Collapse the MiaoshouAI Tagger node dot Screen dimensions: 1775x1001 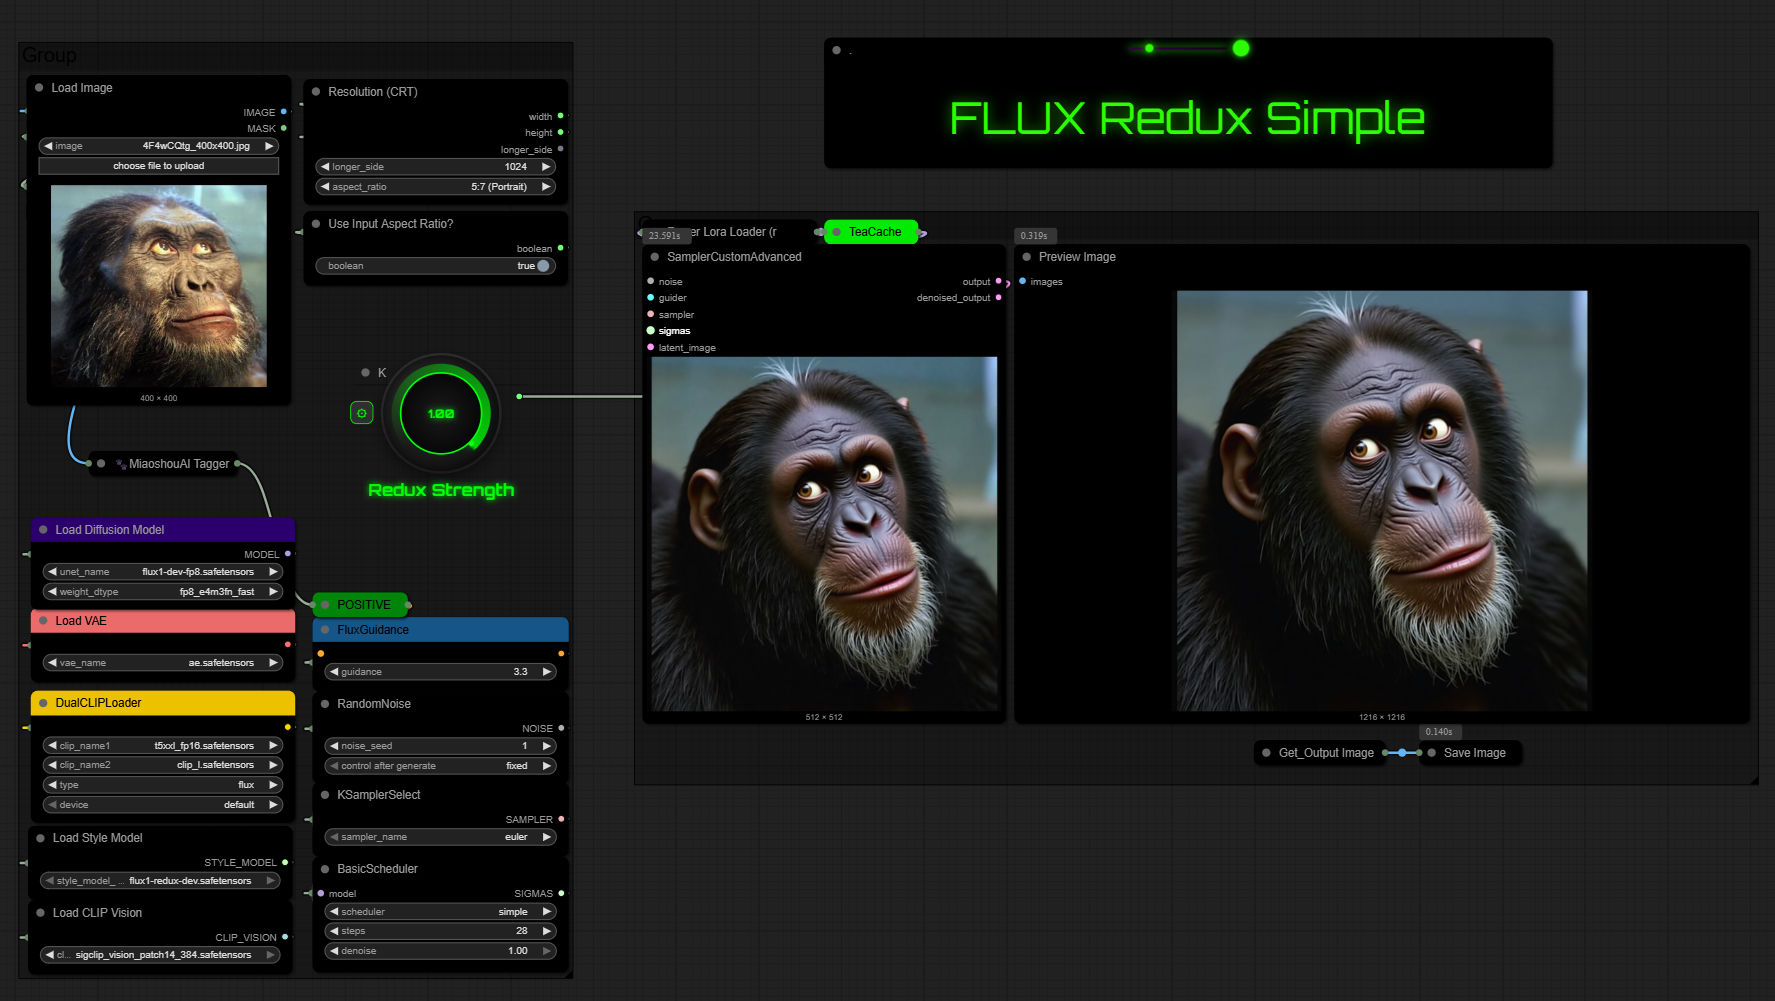101,464
